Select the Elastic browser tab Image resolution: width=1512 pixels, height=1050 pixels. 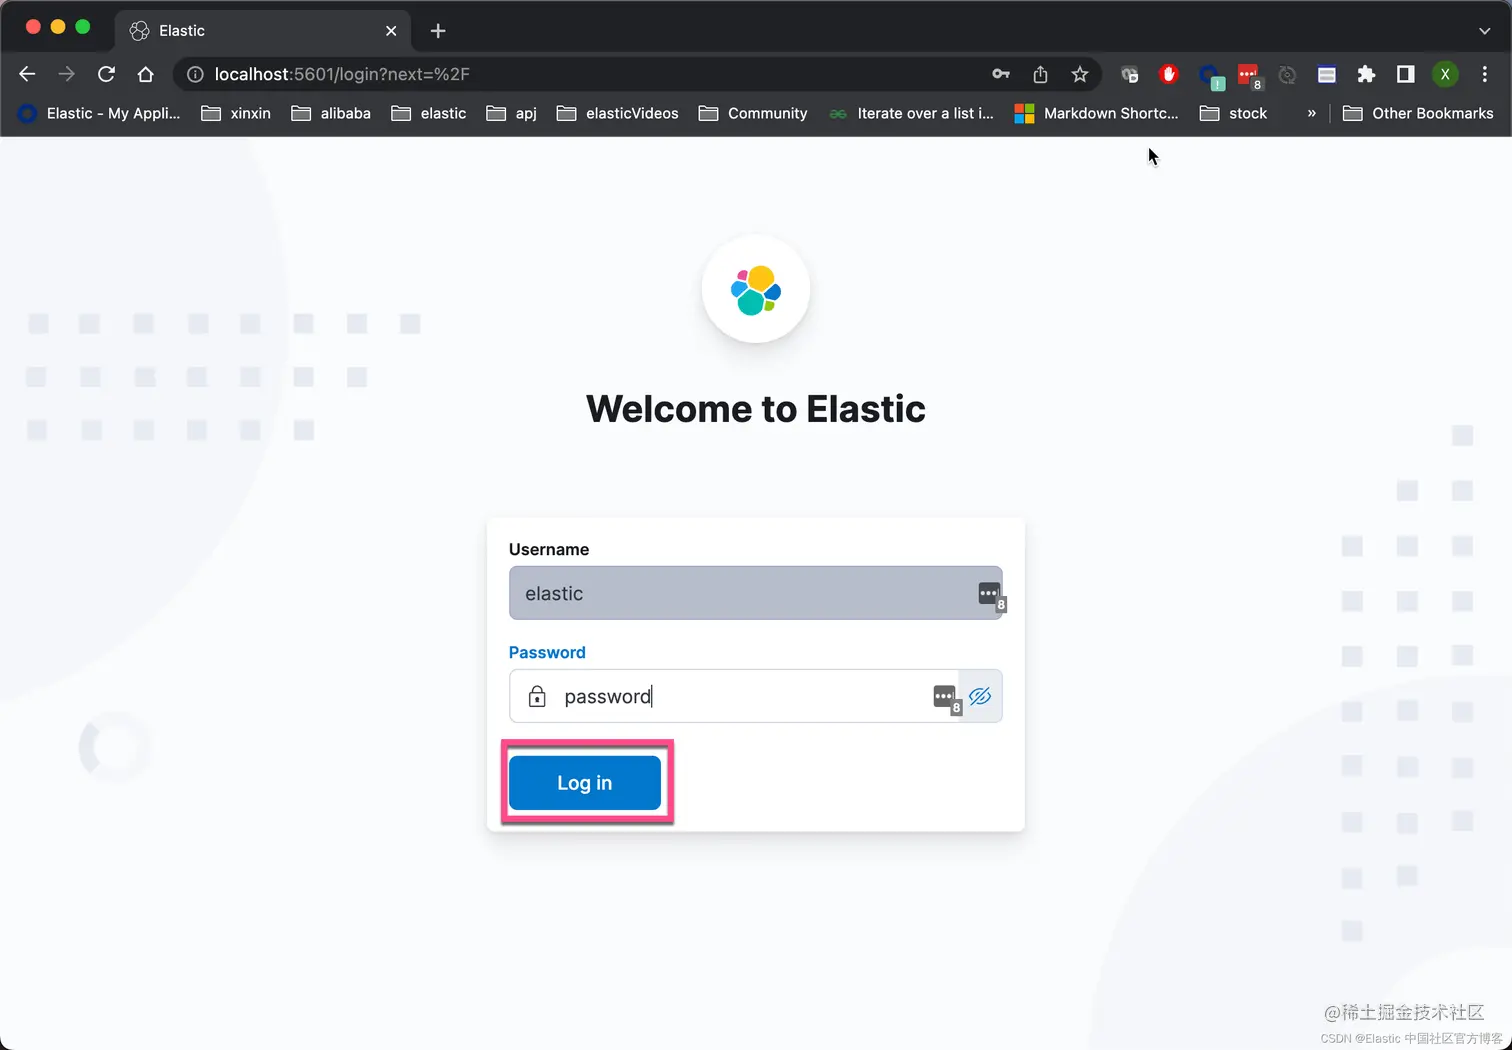263,31
